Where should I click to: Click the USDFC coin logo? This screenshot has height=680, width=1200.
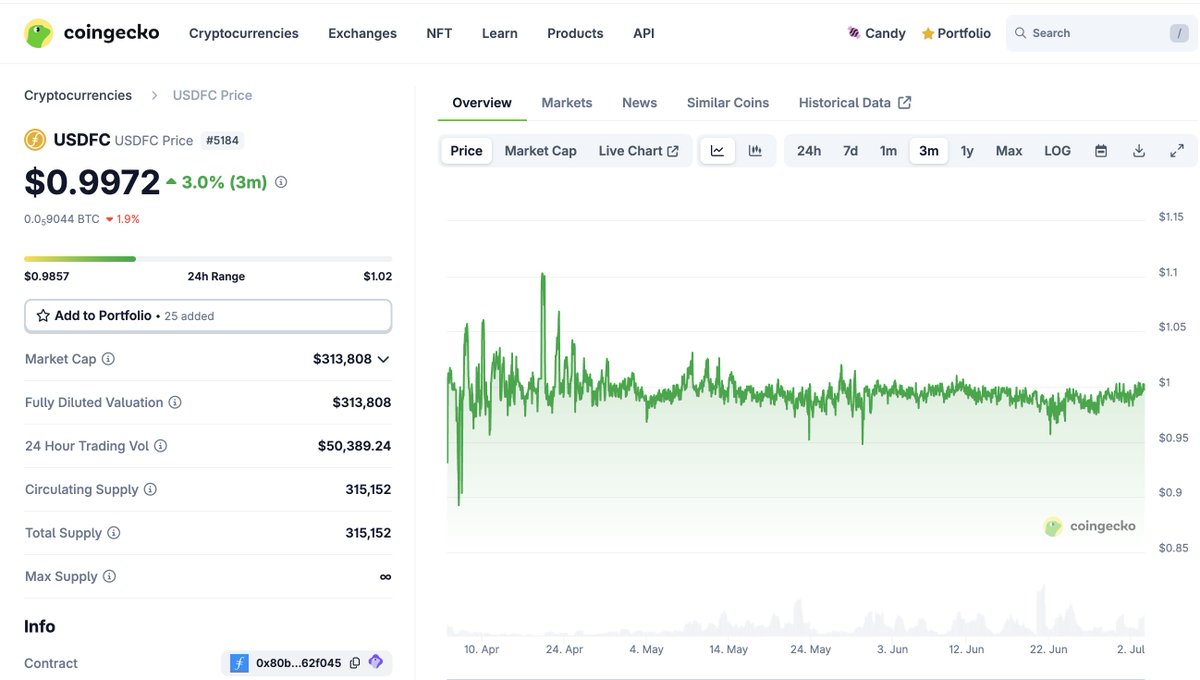pos(35,140)
